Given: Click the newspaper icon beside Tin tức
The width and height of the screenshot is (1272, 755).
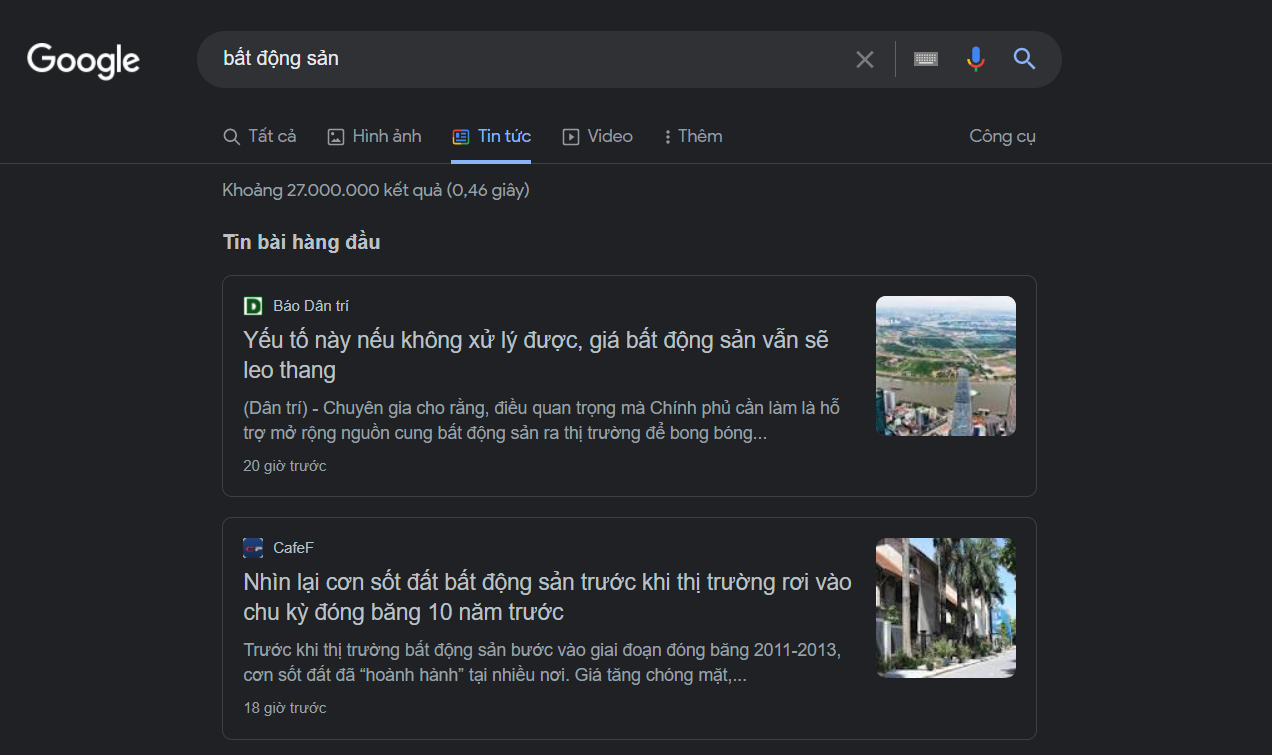Looking at the screenshot, I should point(461,135).
